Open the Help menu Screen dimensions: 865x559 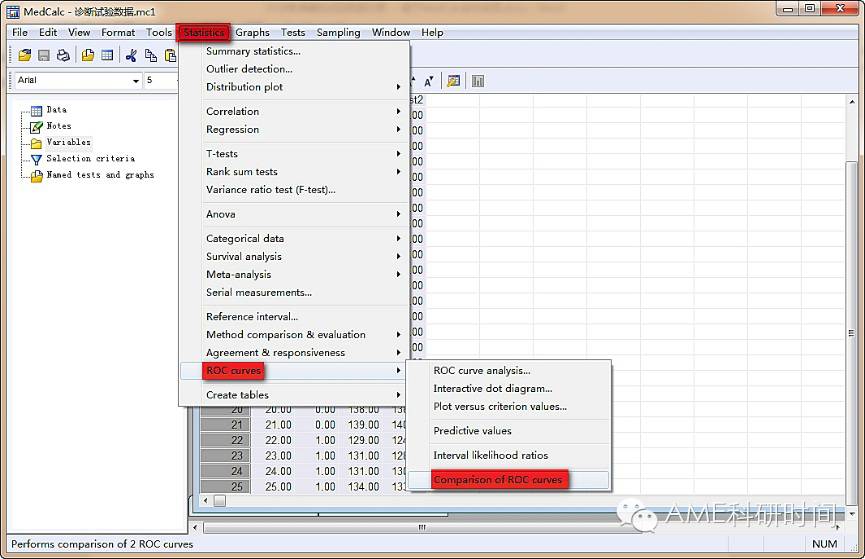(432, 33)
